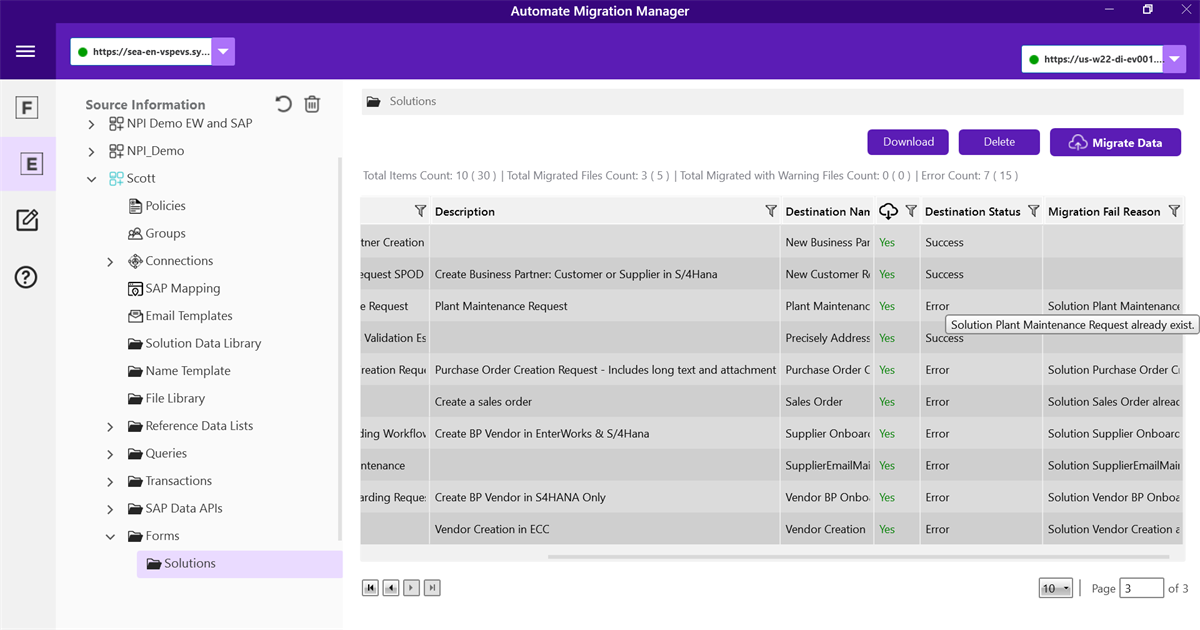Filter the Description column
The width and height of the screenshot is (1200, 630).
[x=771, y=211]
